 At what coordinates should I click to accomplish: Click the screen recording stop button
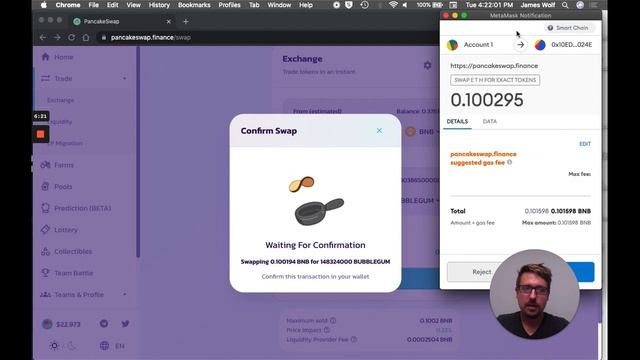coord(40,134)
